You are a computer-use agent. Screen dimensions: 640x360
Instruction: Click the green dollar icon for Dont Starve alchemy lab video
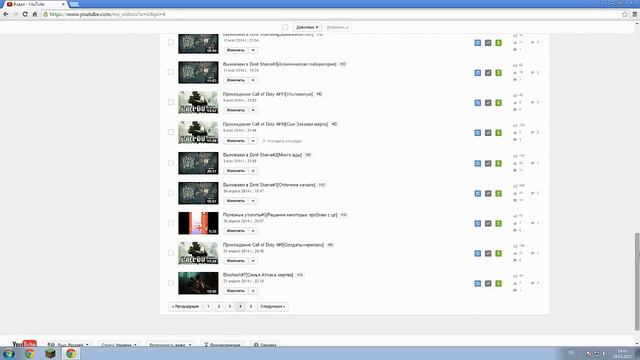coord(498,73)
